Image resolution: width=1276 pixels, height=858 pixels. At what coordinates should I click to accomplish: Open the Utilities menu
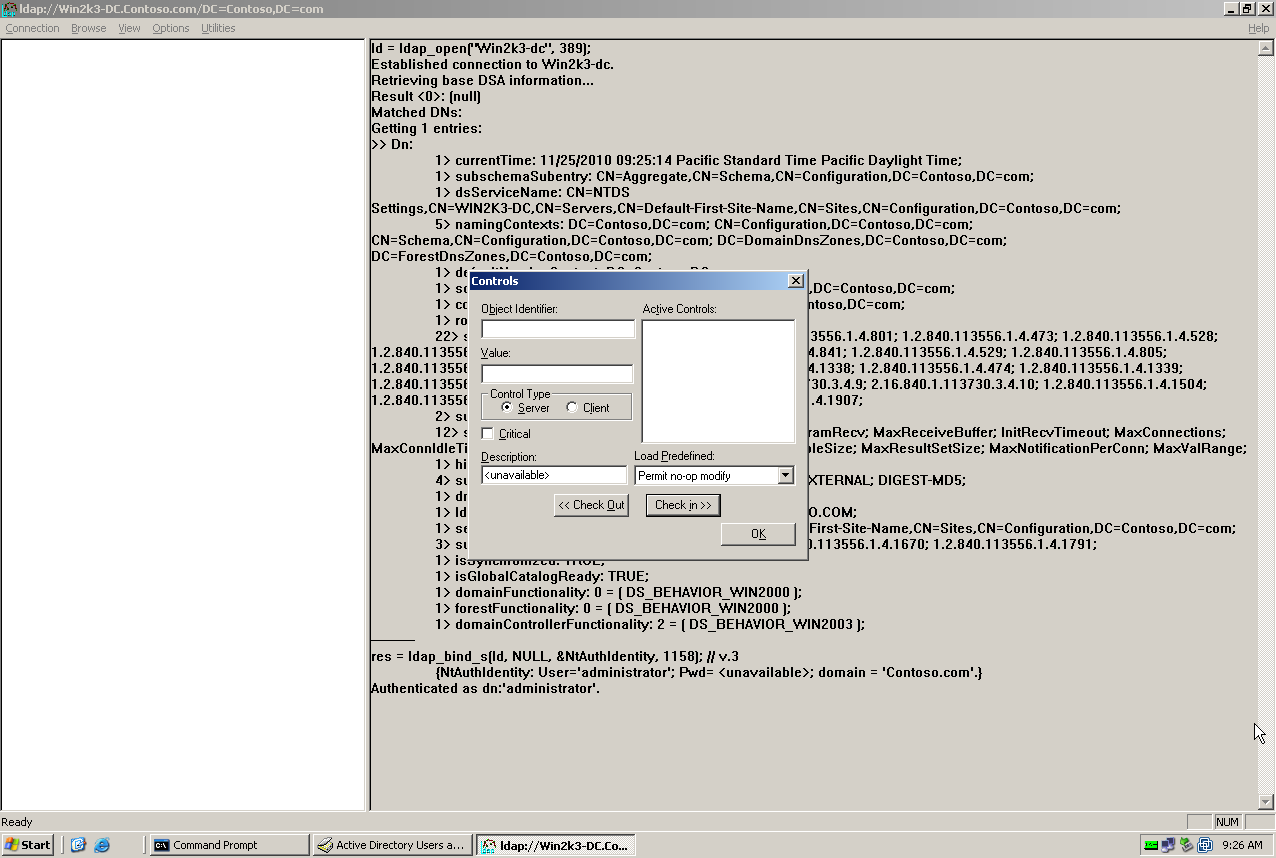click(x=217, y=28)
